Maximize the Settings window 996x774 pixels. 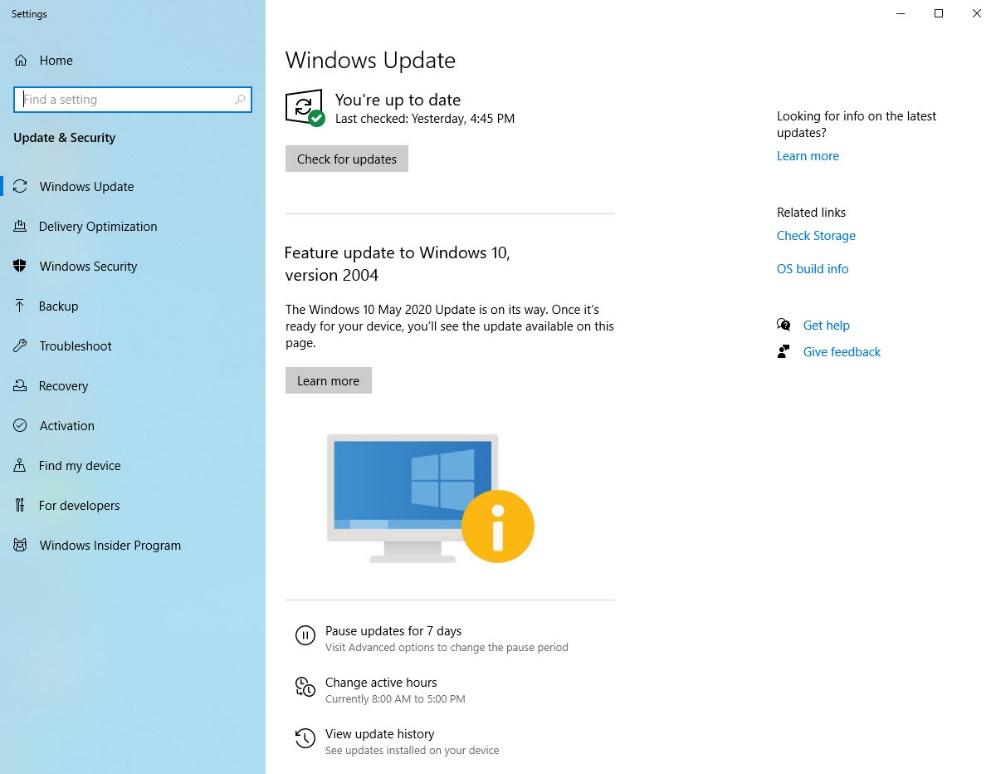tap(938, 13)
